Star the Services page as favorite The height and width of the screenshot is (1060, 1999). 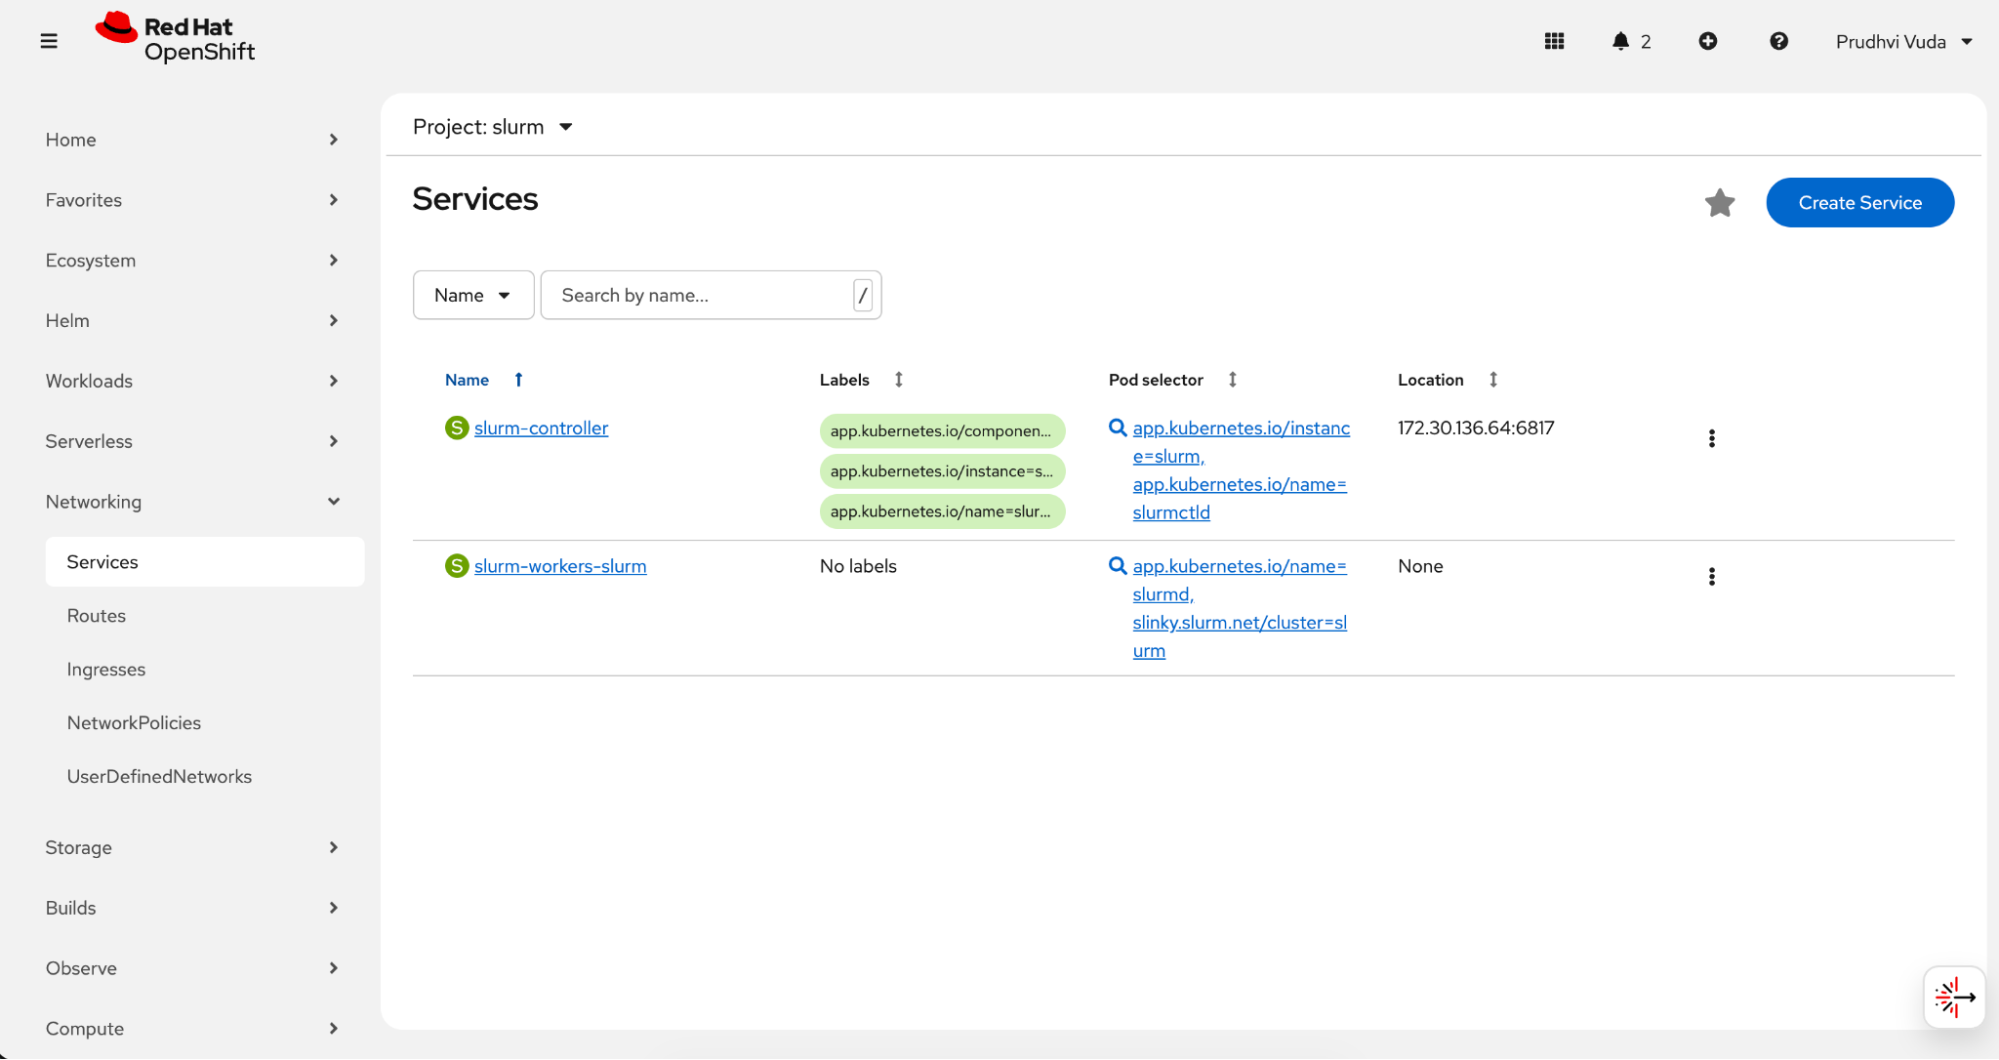pos(1719,203)
